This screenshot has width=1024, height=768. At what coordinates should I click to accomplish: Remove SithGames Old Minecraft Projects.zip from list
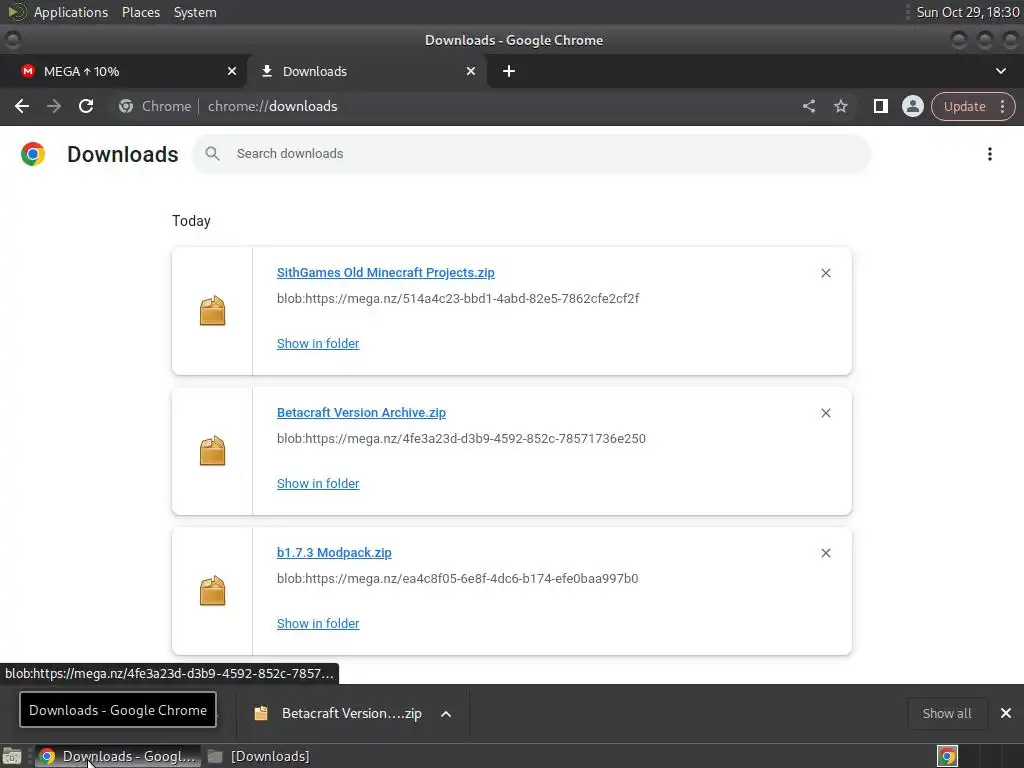pos(825,273)
